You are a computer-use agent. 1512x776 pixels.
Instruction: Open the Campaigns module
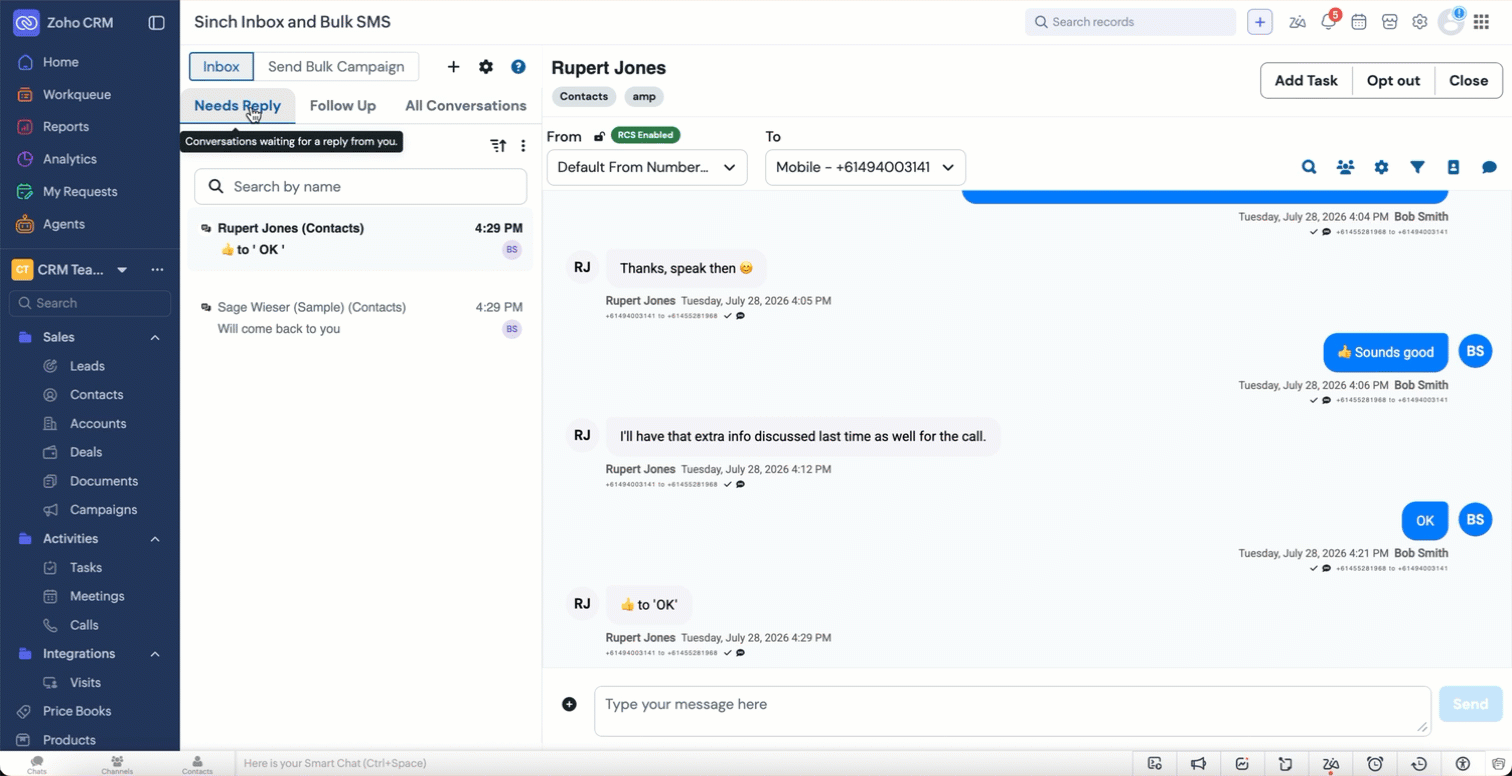coord(103,510)
